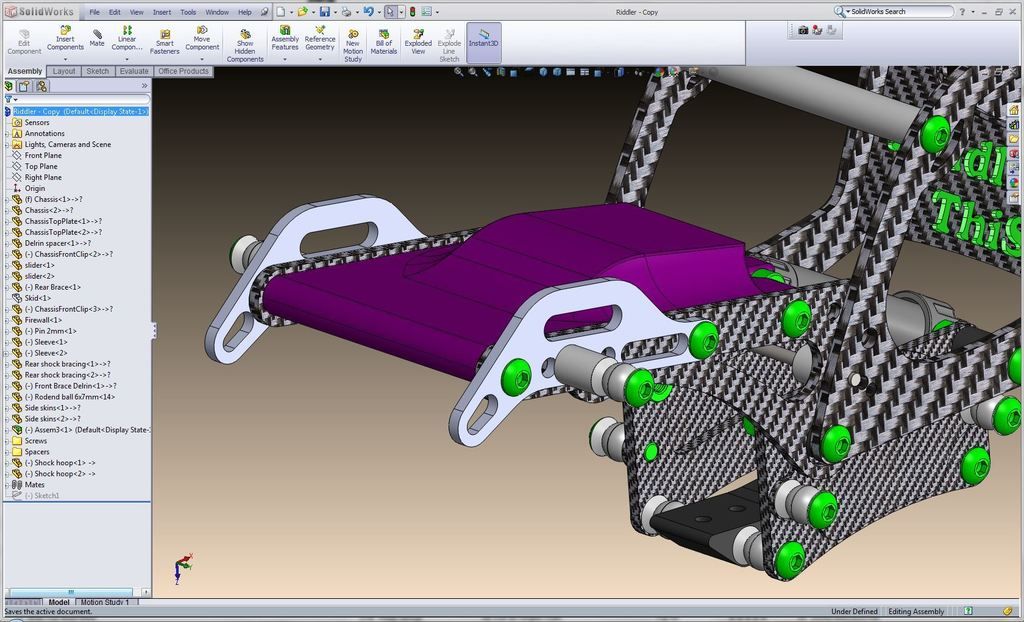
Task: Select the Screws folder
Action: click(x=35, y=441)
